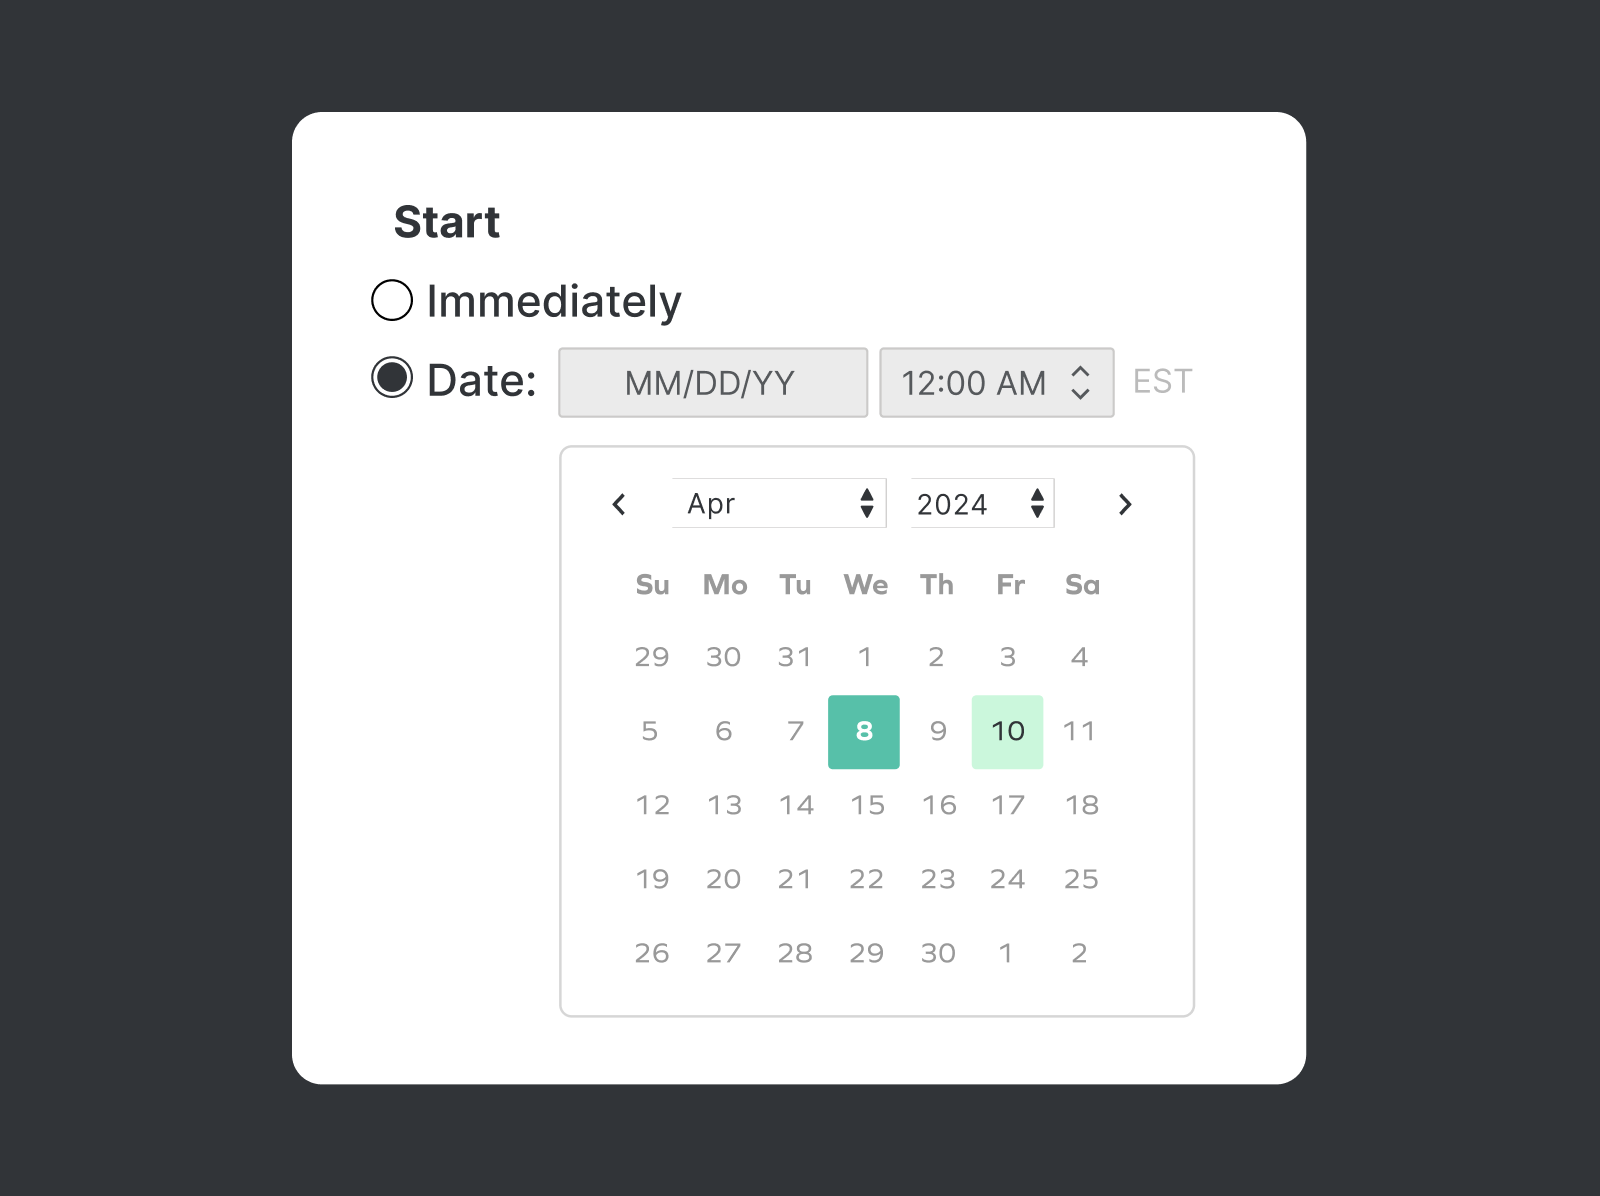Viewport: 1600px width, 1196px height.
Task: Select April 15 on the calendar
Action: [866, 805]
